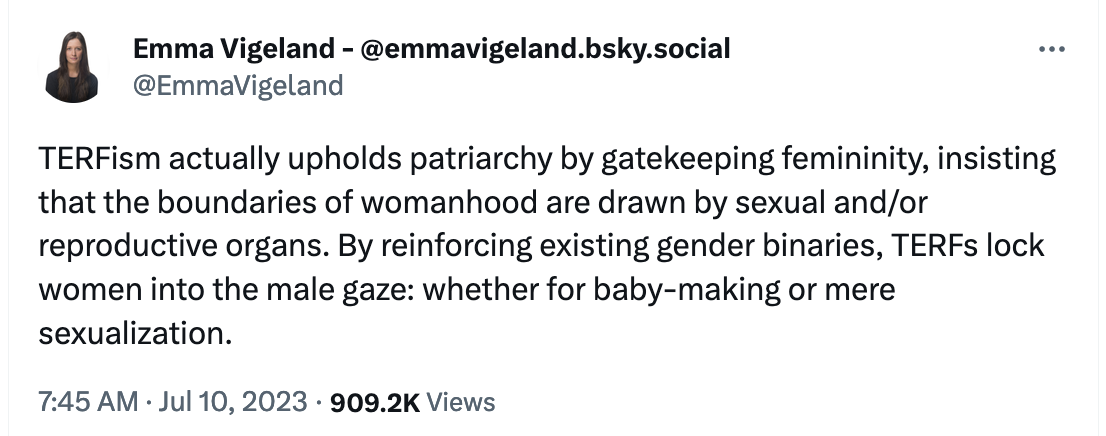The width and height of the screenshot is (1106, 436).
Task: Click the 909.2K view count
Action: pos(375,402)
